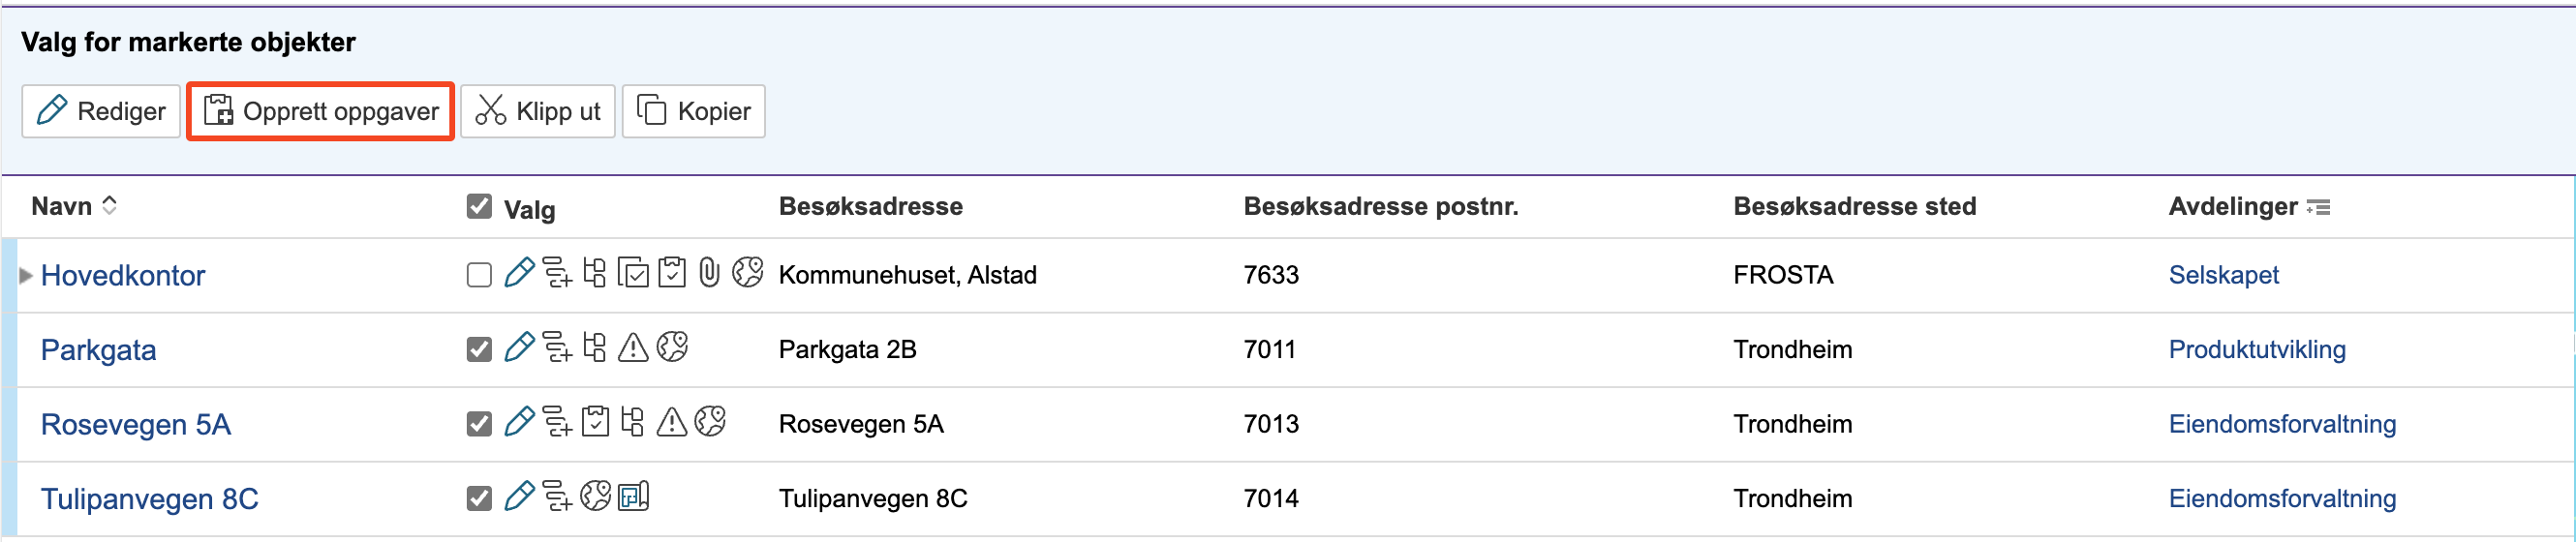Click the add sub-item icon for Parkgata
This screenshot has height=542, width=2576.
tap(557, 348)
